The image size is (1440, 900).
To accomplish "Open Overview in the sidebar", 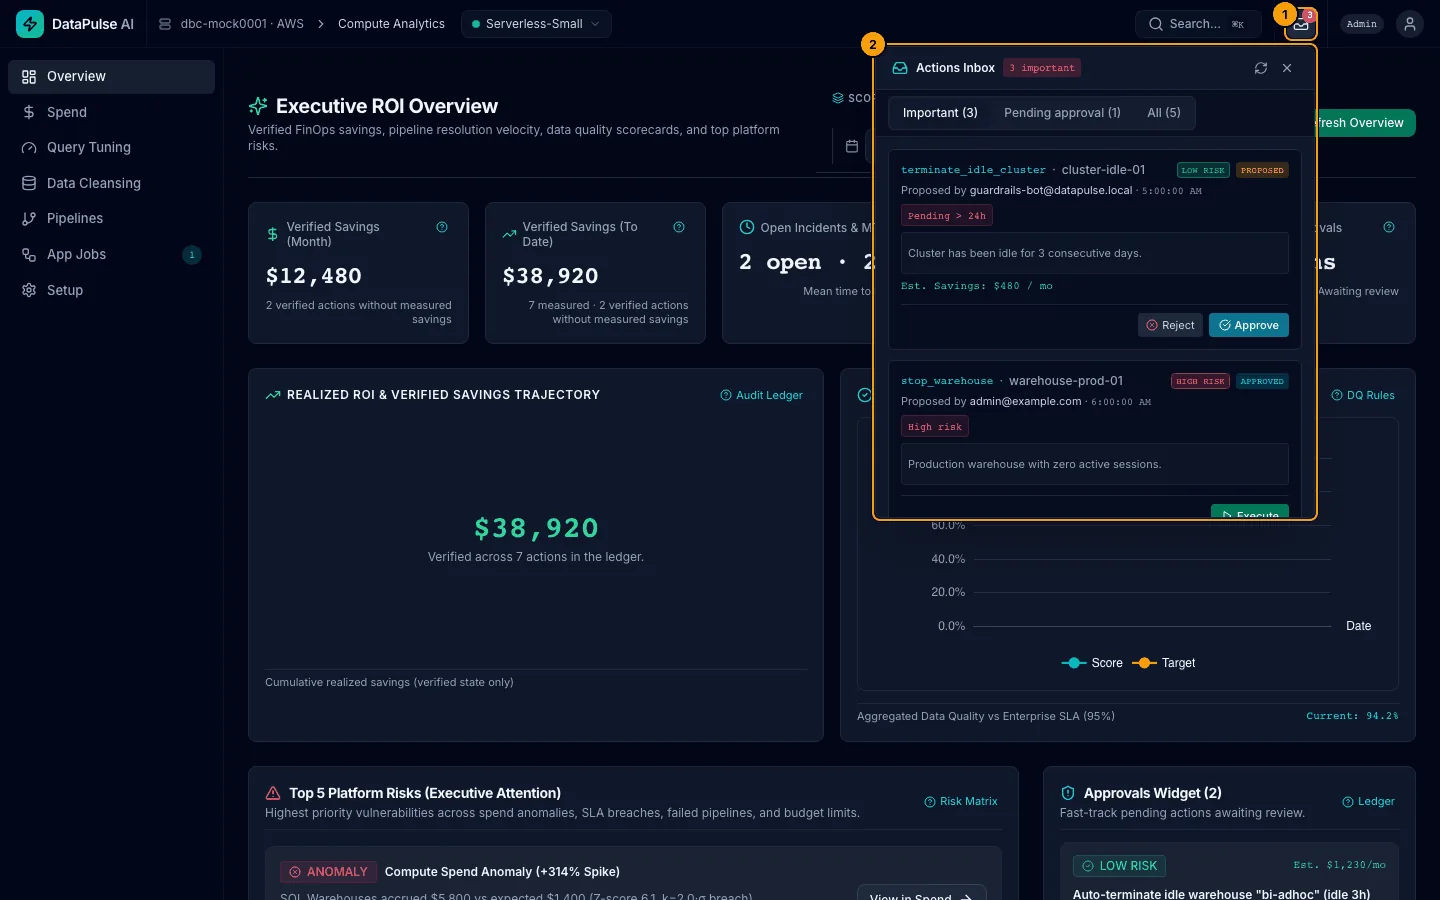I will coord(111,77).
